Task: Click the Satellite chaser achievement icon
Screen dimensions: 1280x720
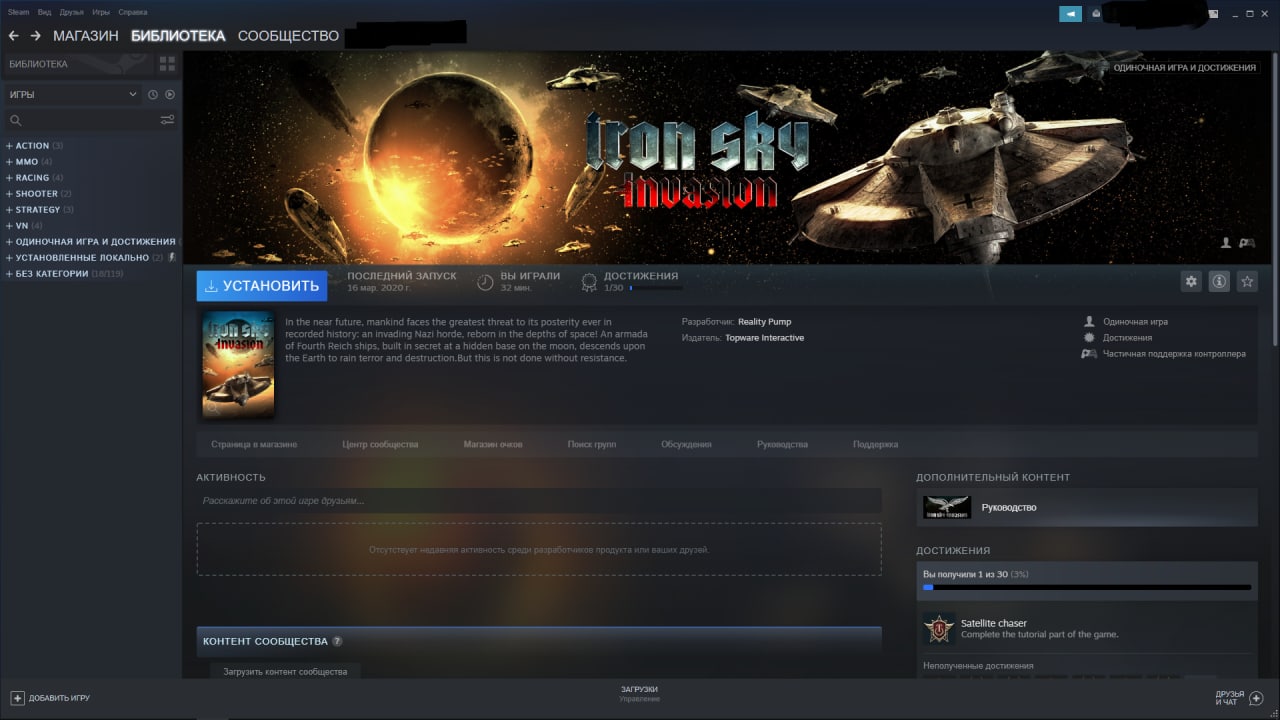Action: pos(938,629)
